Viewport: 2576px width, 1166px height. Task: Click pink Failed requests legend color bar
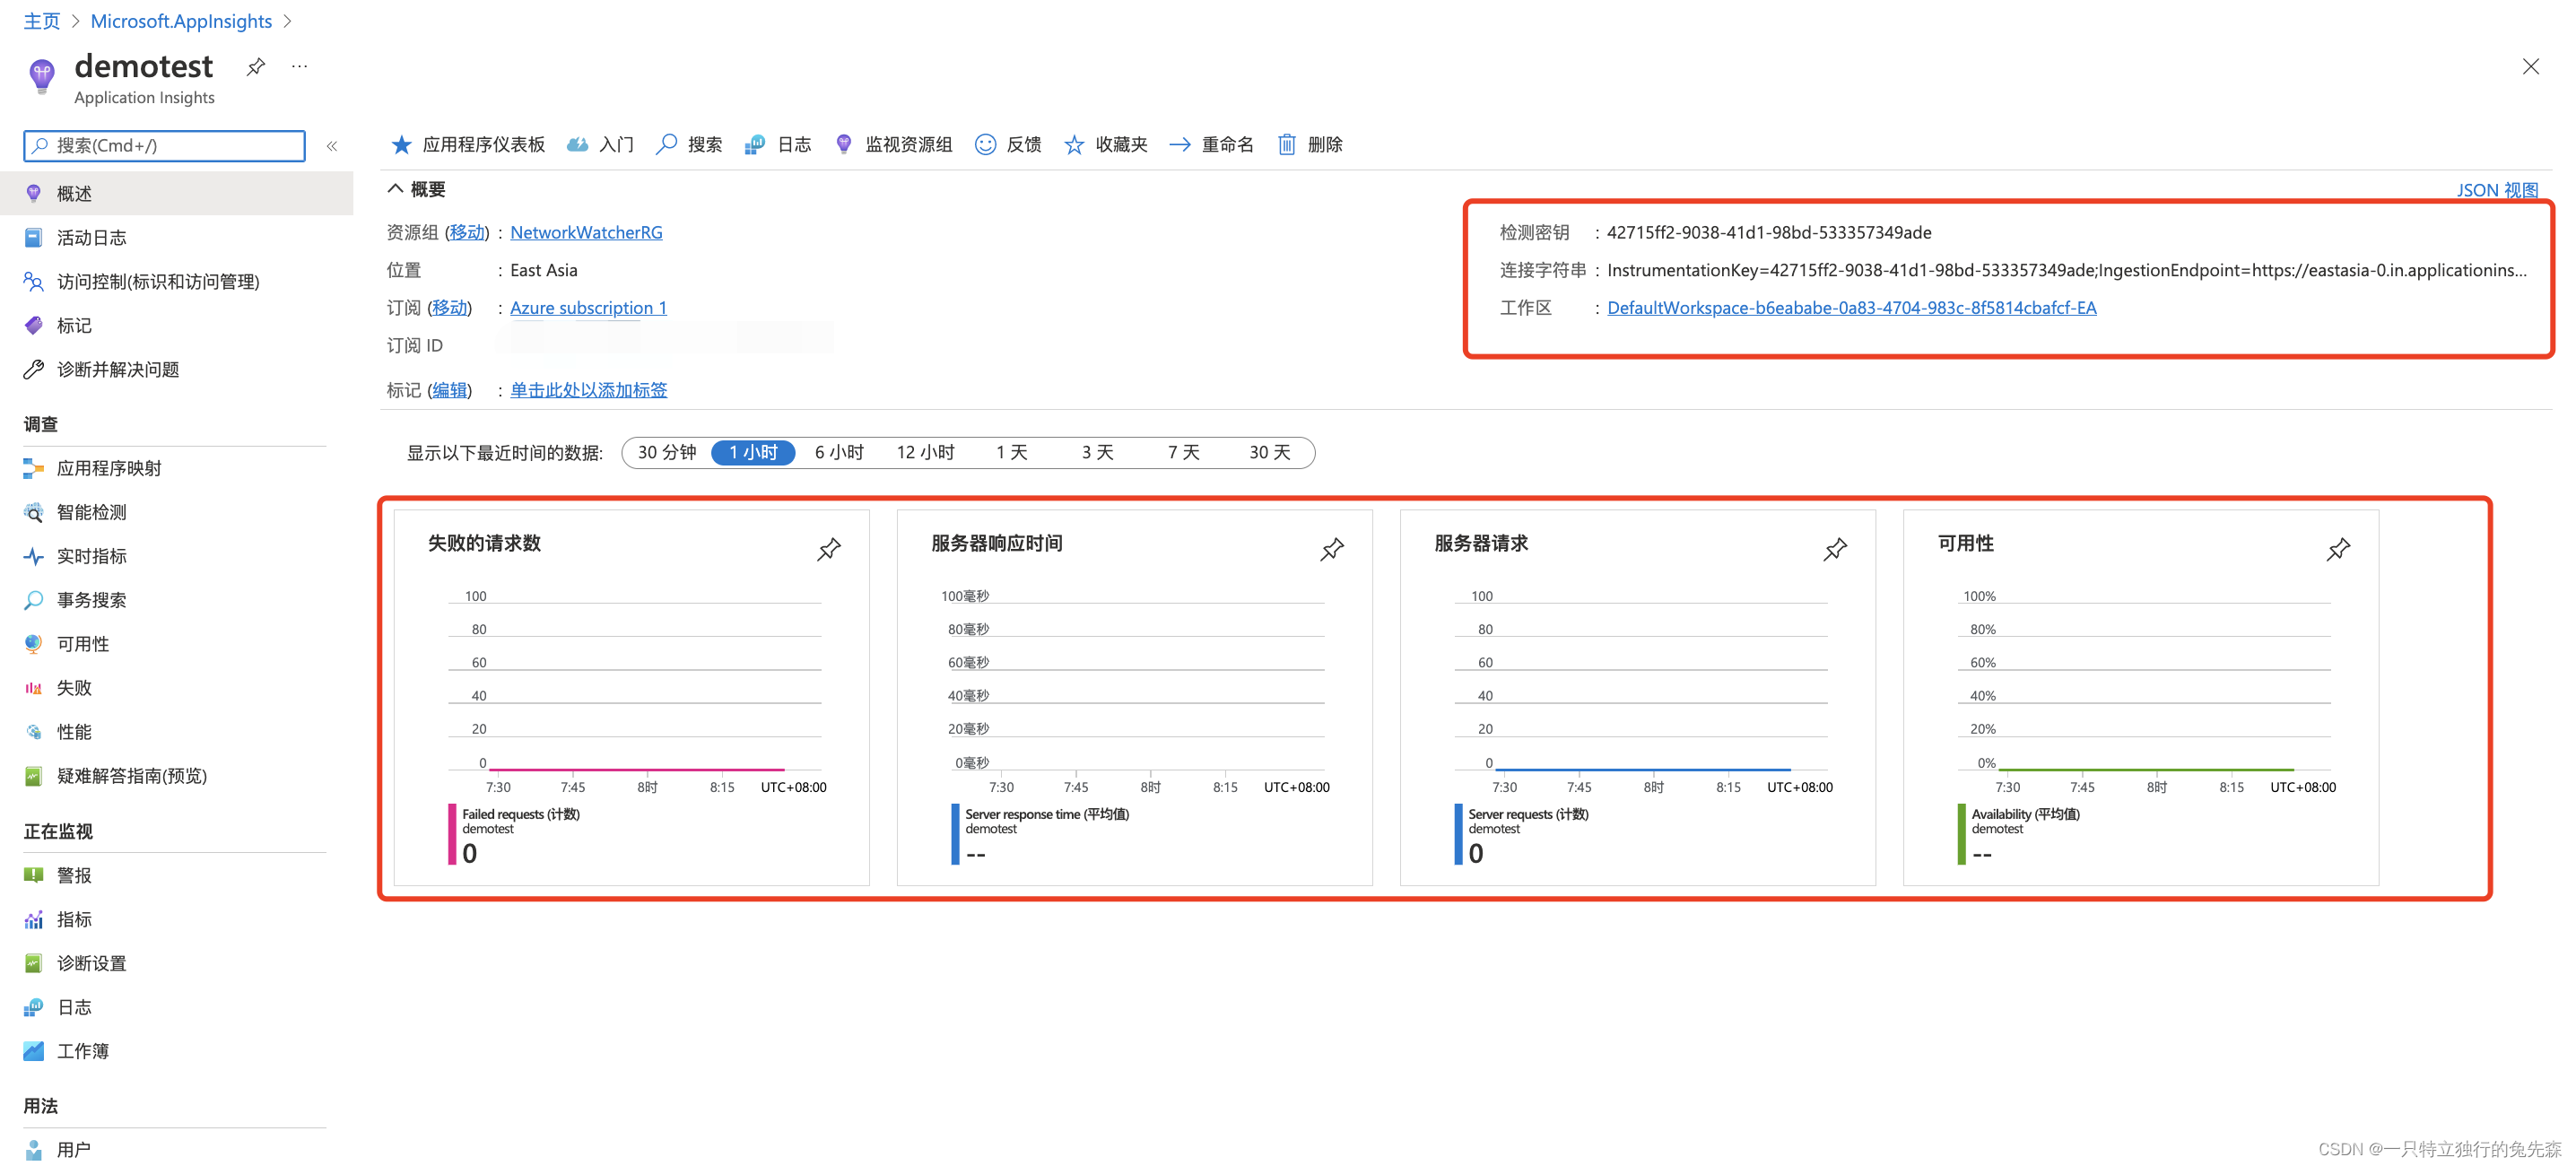click(x=452, y=834)
